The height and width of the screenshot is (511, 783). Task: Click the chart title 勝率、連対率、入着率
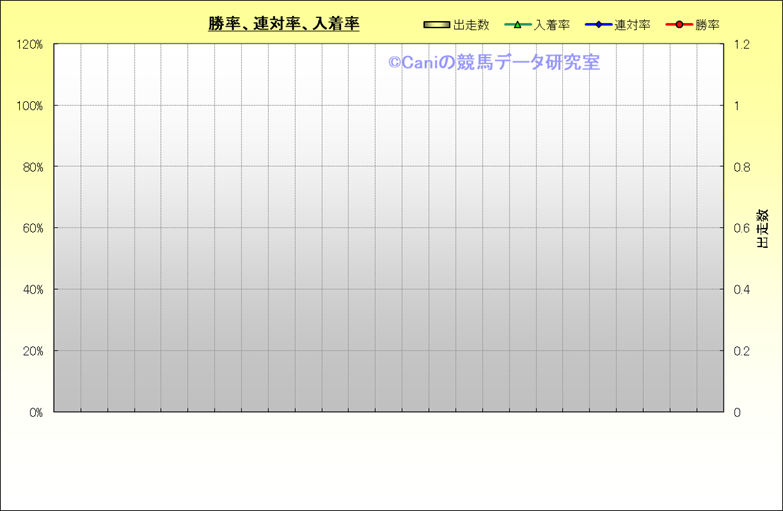click(x=284, y=24)
